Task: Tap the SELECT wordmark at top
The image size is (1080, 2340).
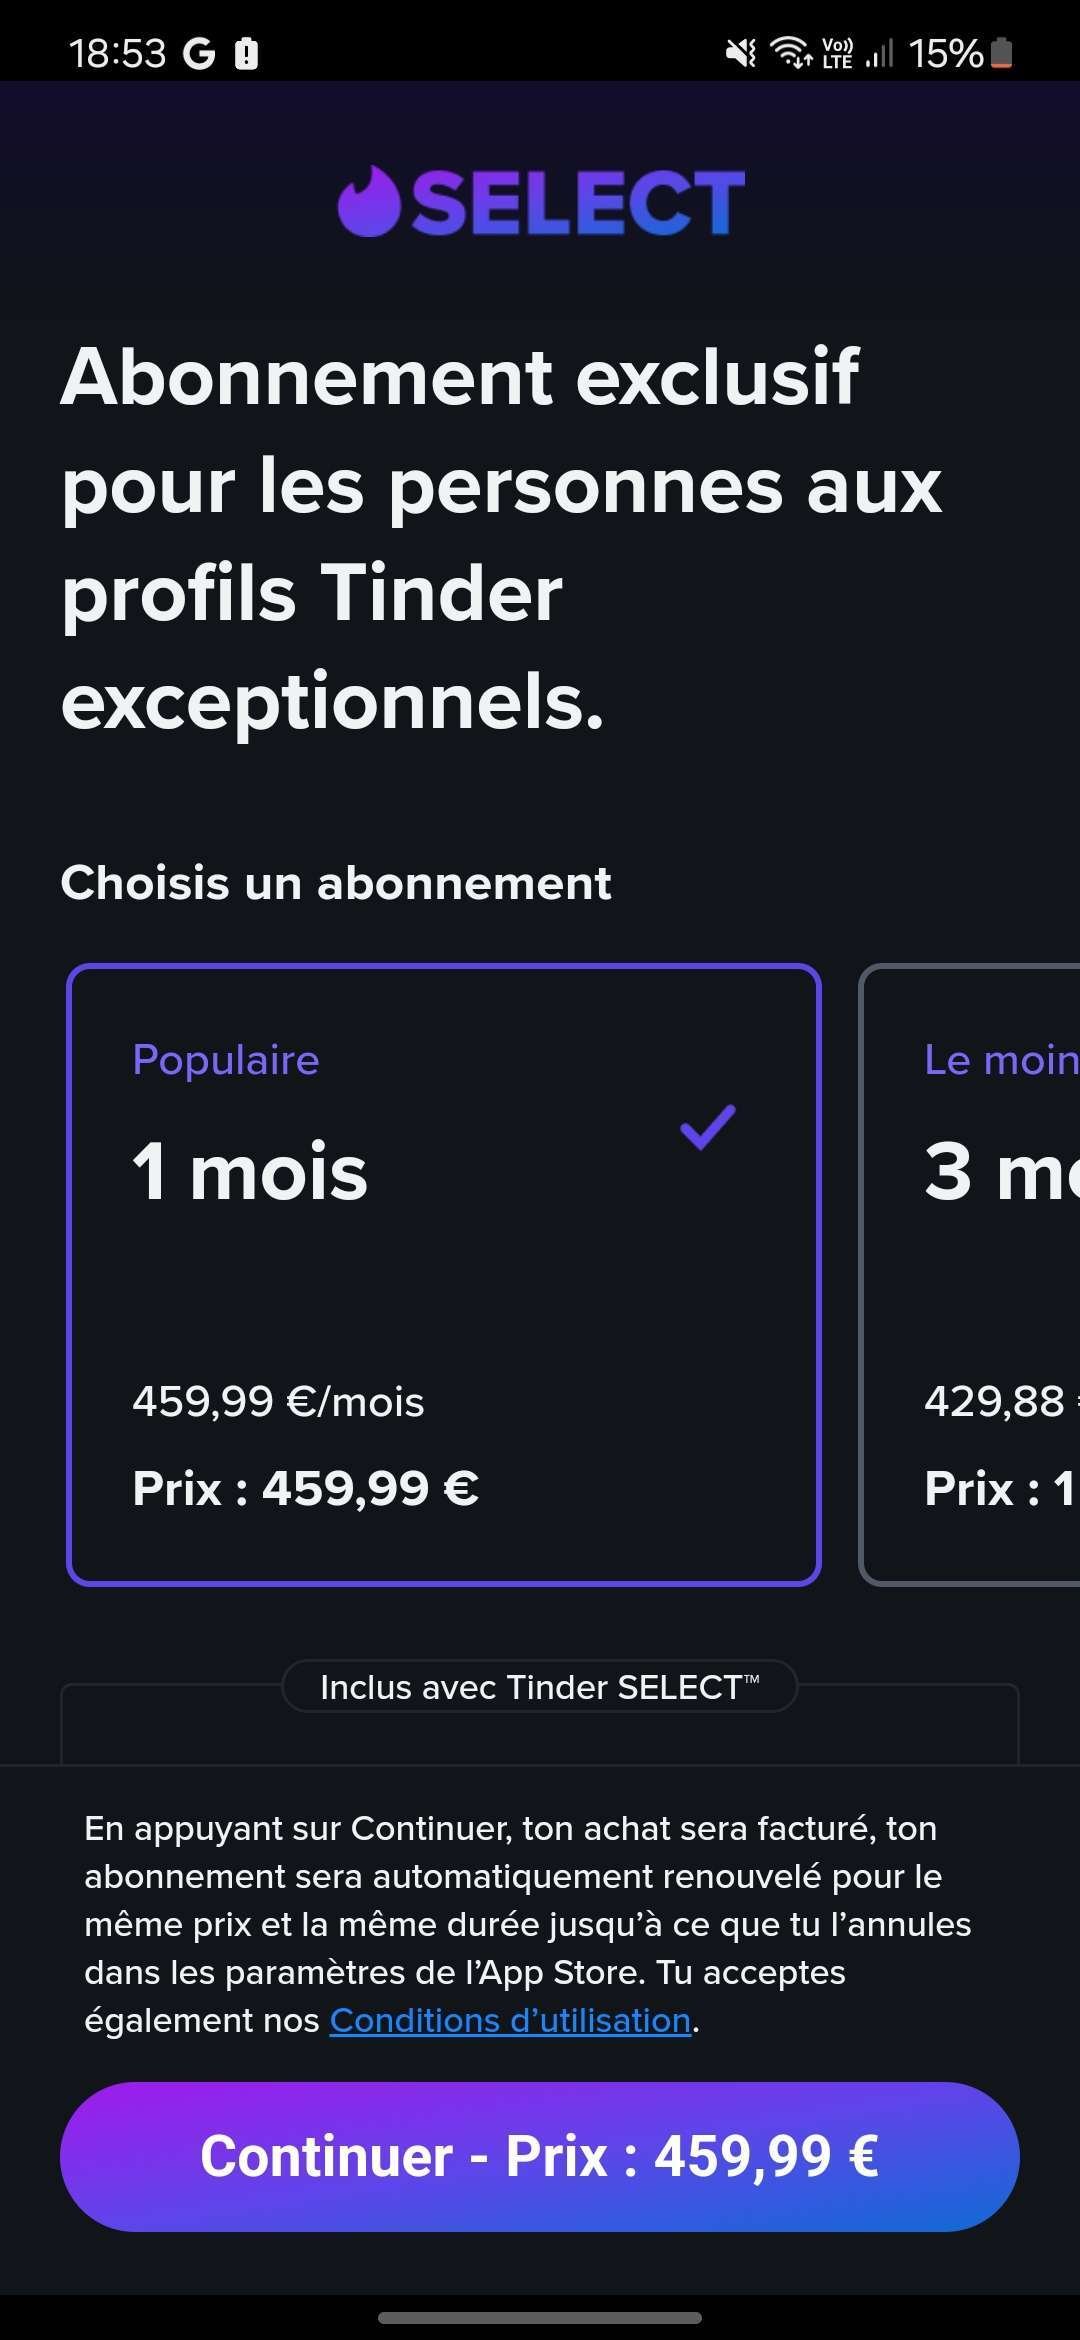Action: [x=578, y=203]
